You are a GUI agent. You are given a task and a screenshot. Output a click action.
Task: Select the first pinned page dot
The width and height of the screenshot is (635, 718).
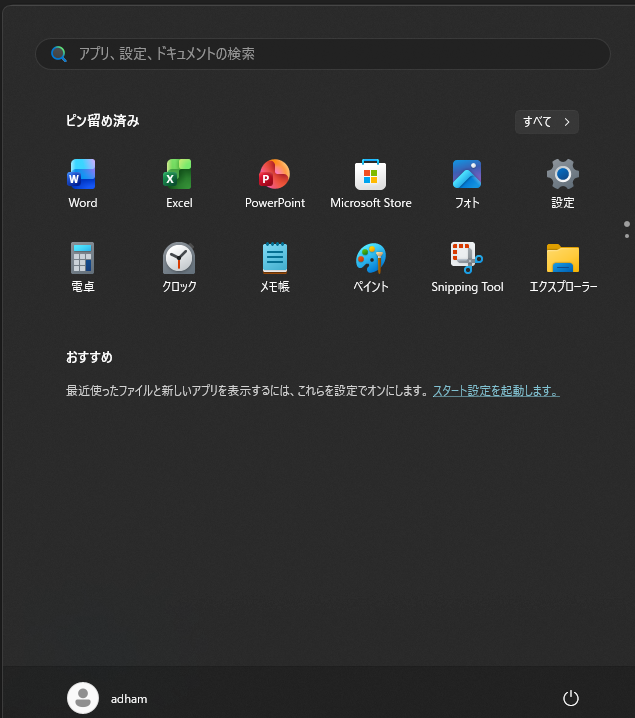(627, 224)
